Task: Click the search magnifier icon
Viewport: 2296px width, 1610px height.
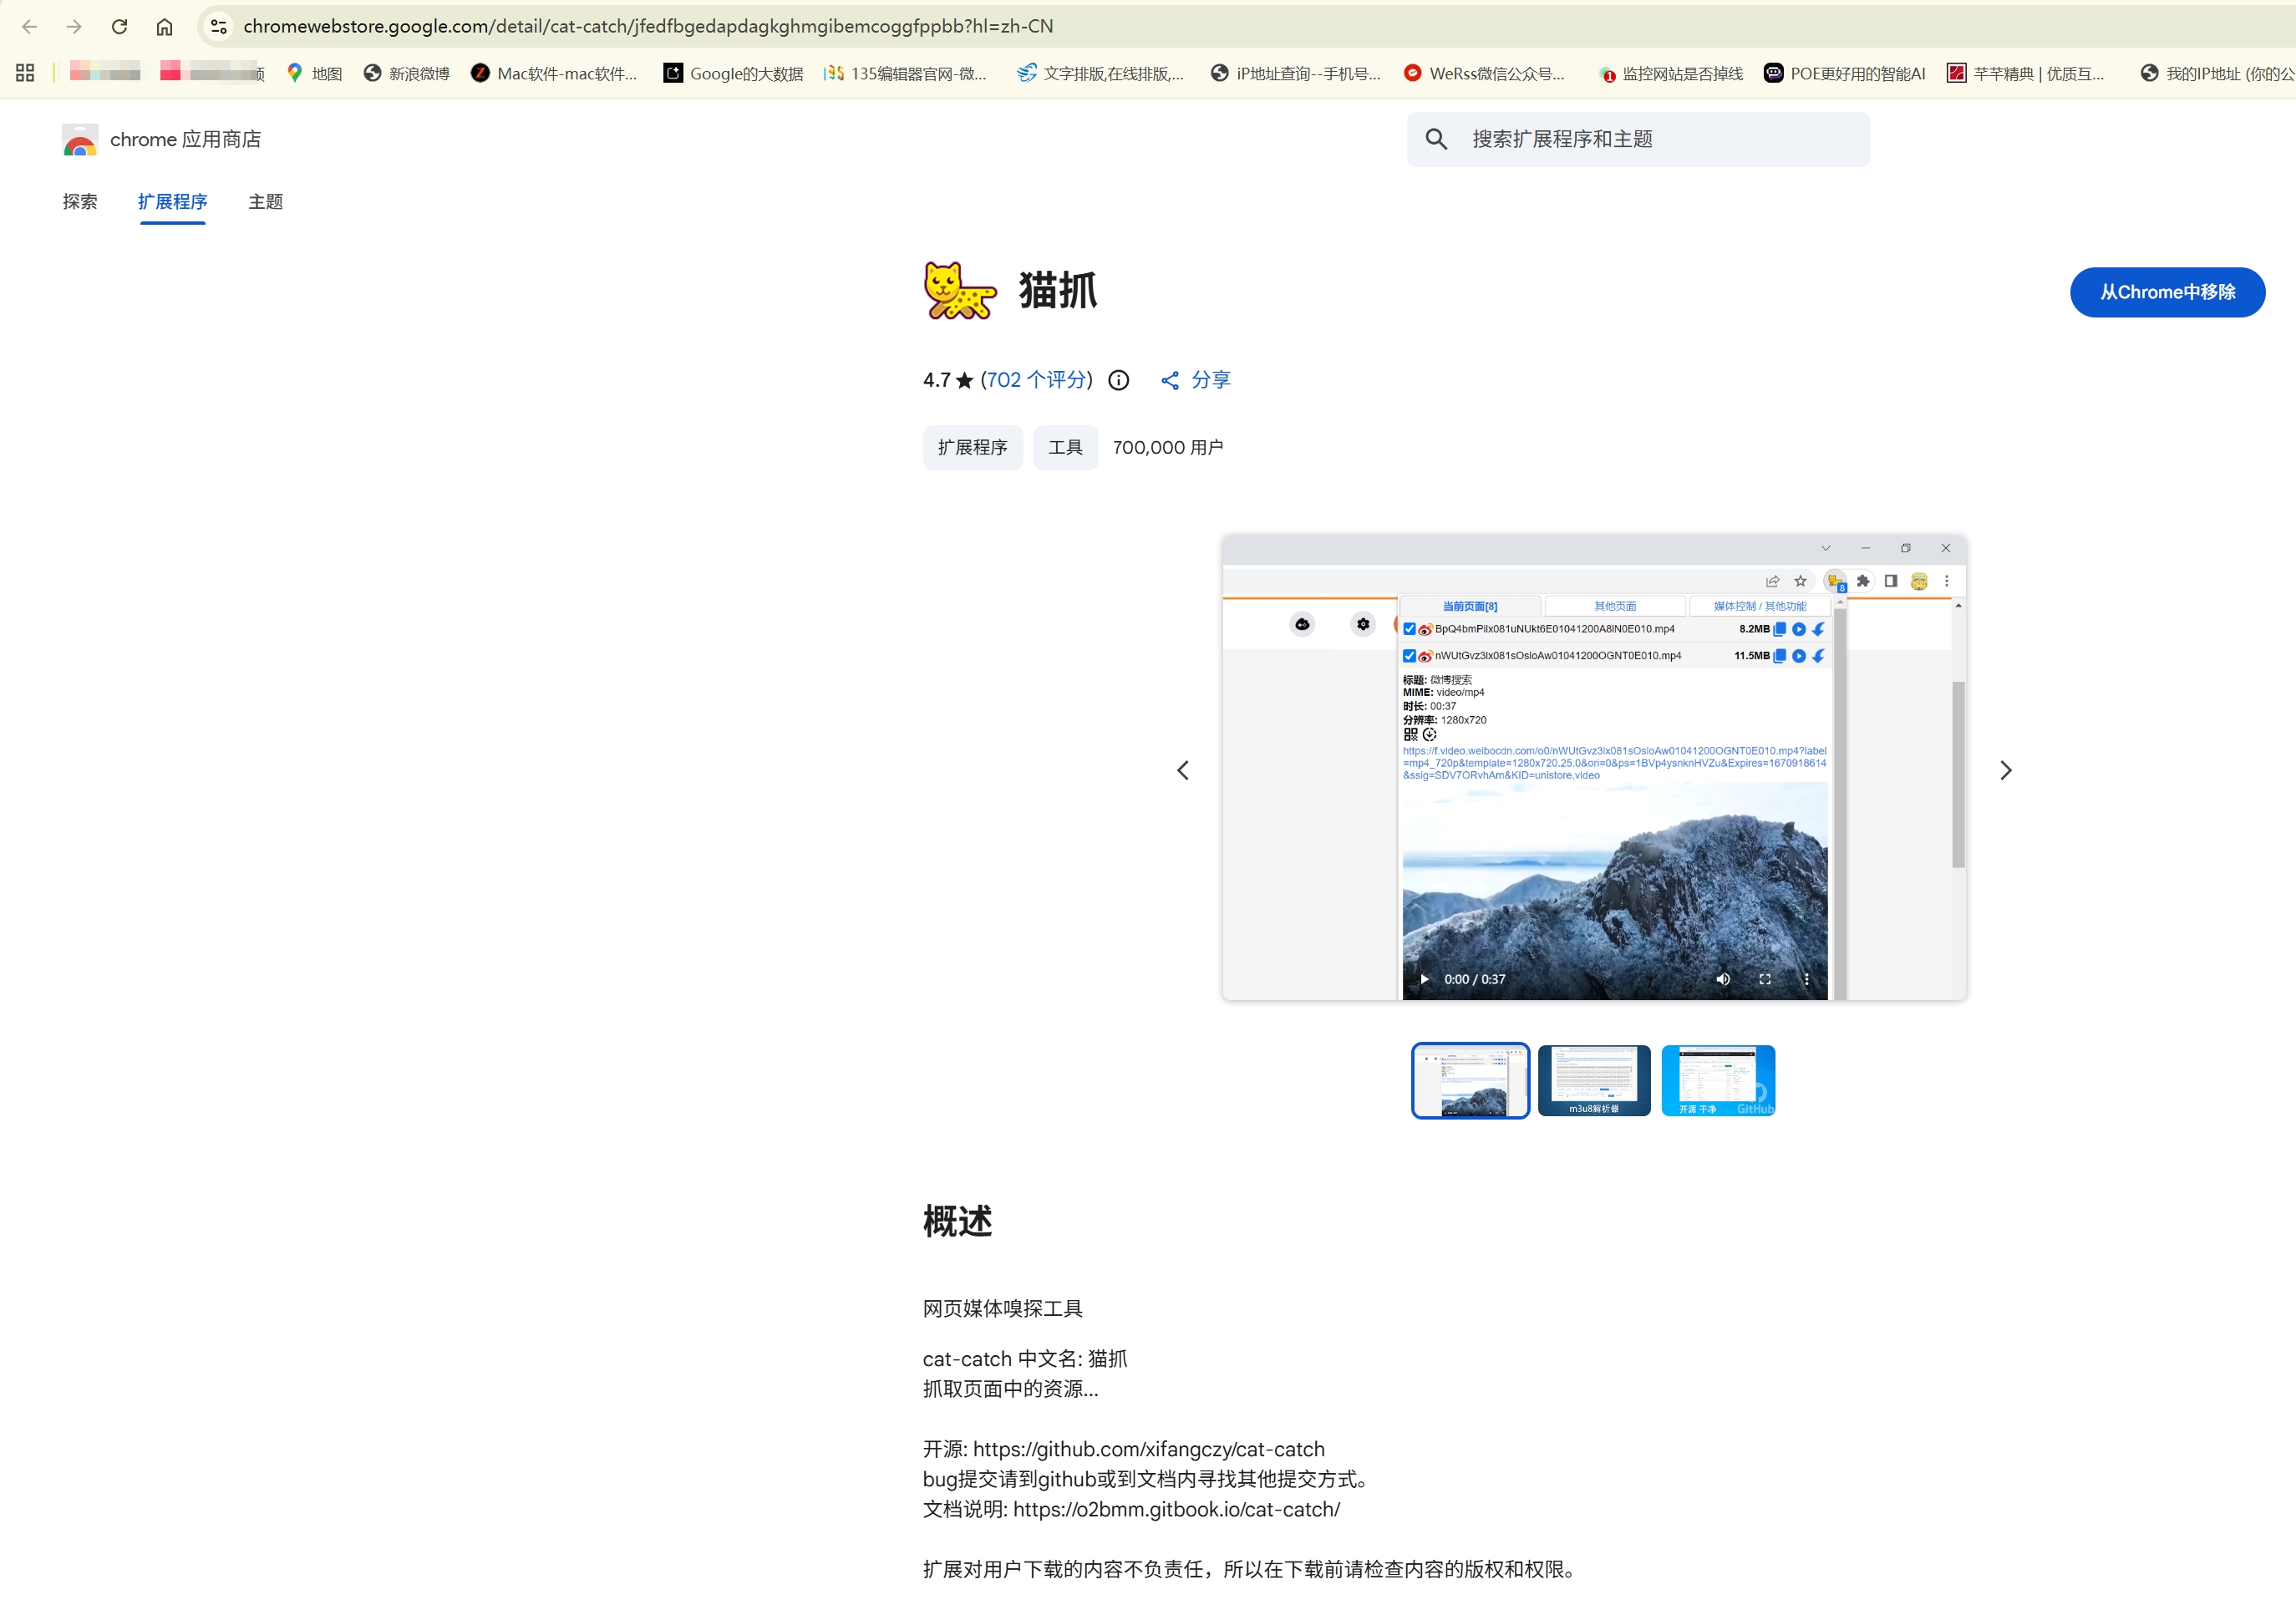Action: coord(1436,139)
